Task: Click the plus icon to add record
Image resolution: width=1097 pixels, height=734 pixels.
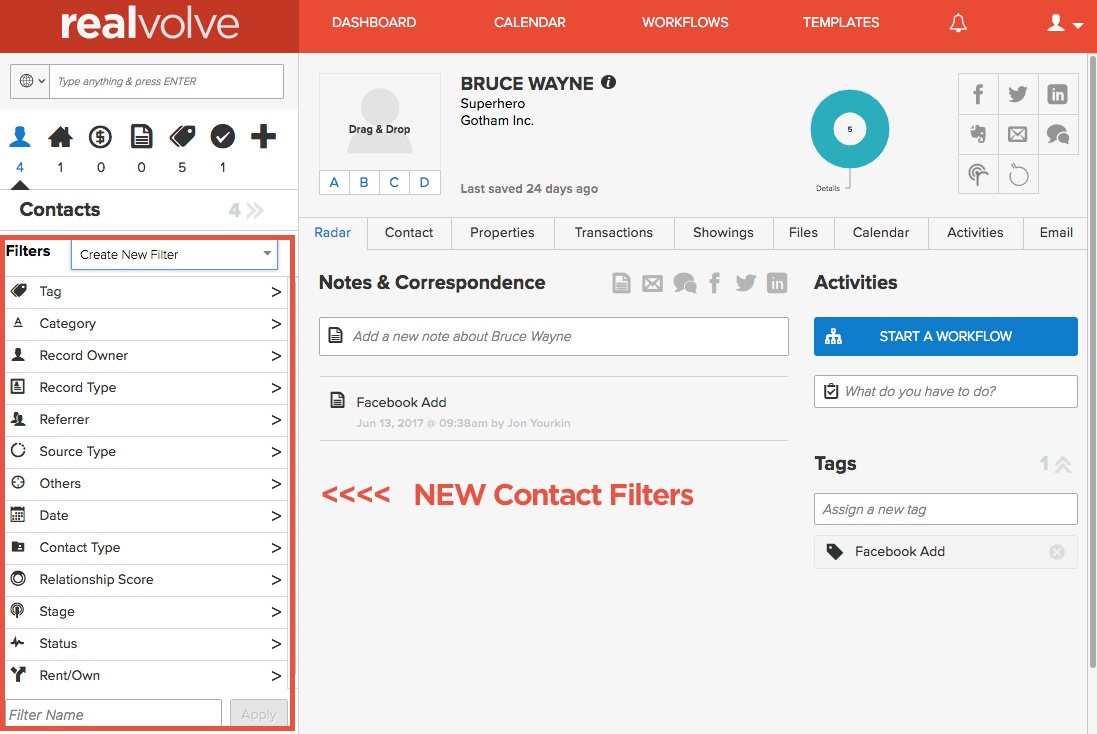Action: [263, 137]
